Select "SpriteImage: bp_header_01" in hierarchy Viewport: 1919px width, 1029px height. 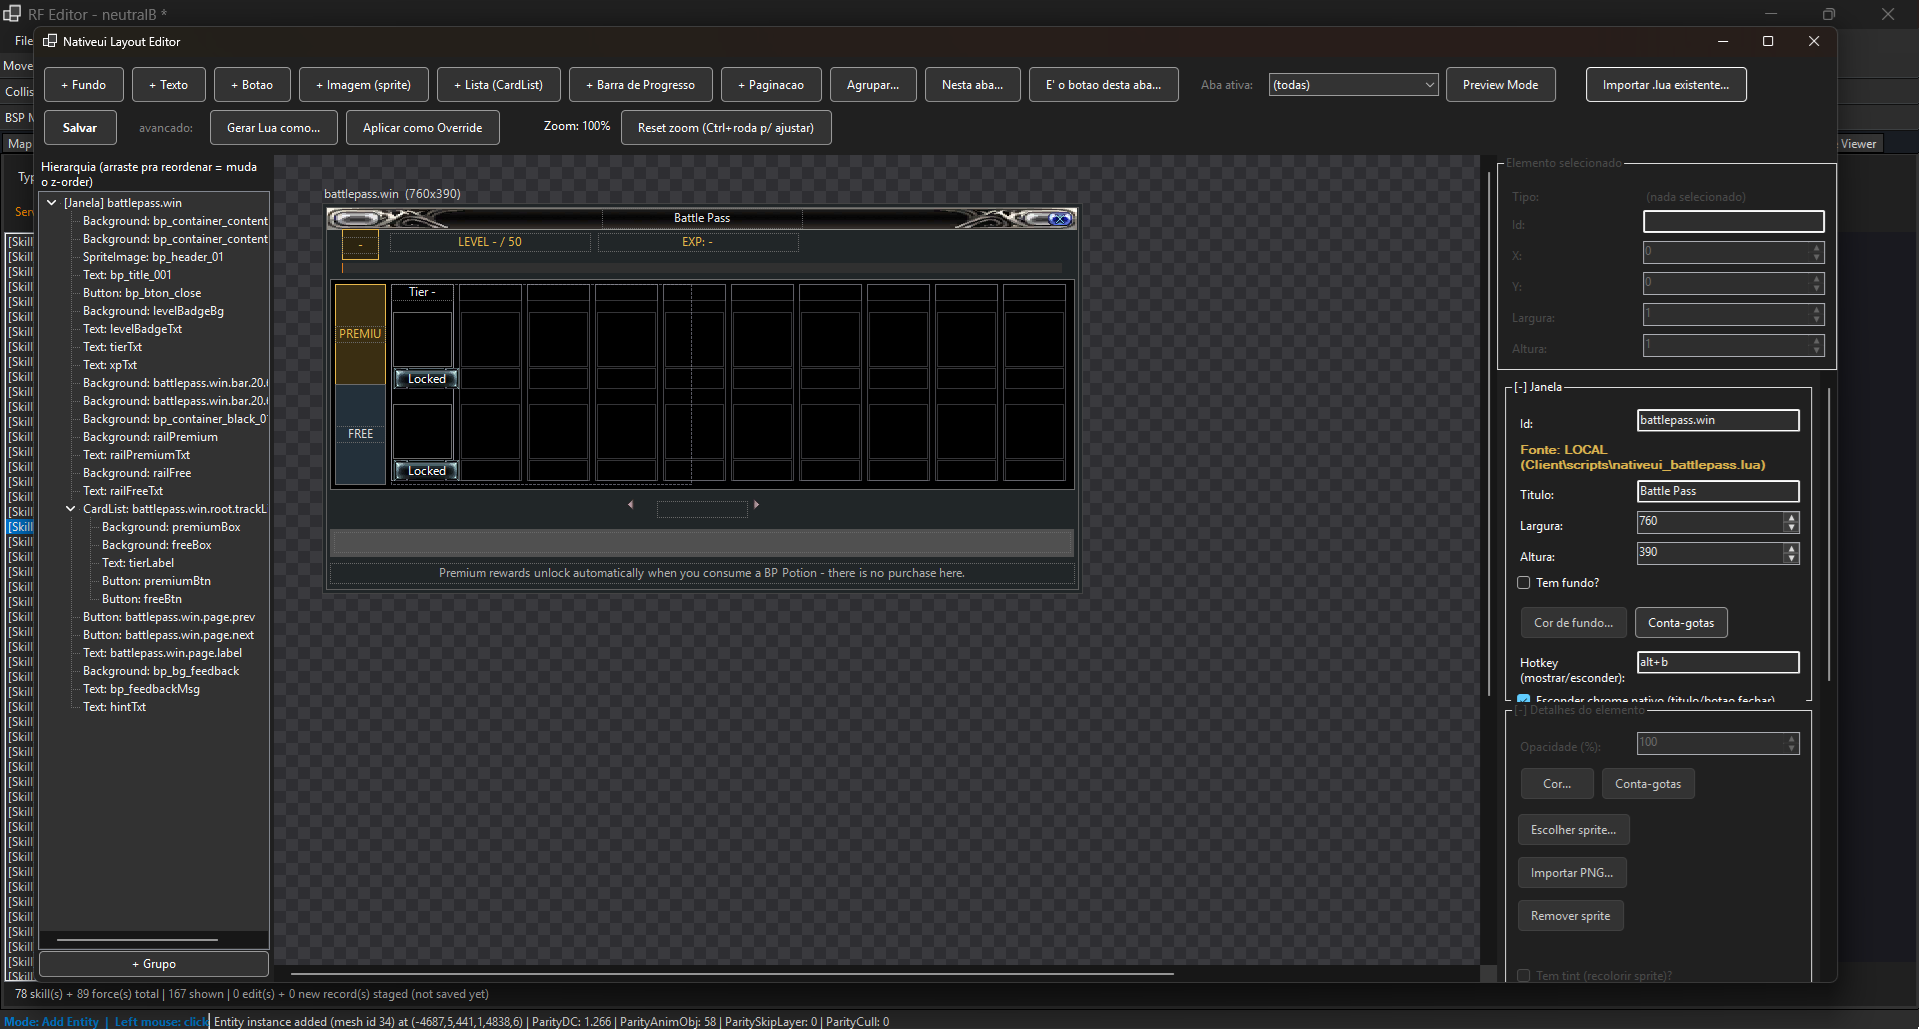[x=153, y=257]
